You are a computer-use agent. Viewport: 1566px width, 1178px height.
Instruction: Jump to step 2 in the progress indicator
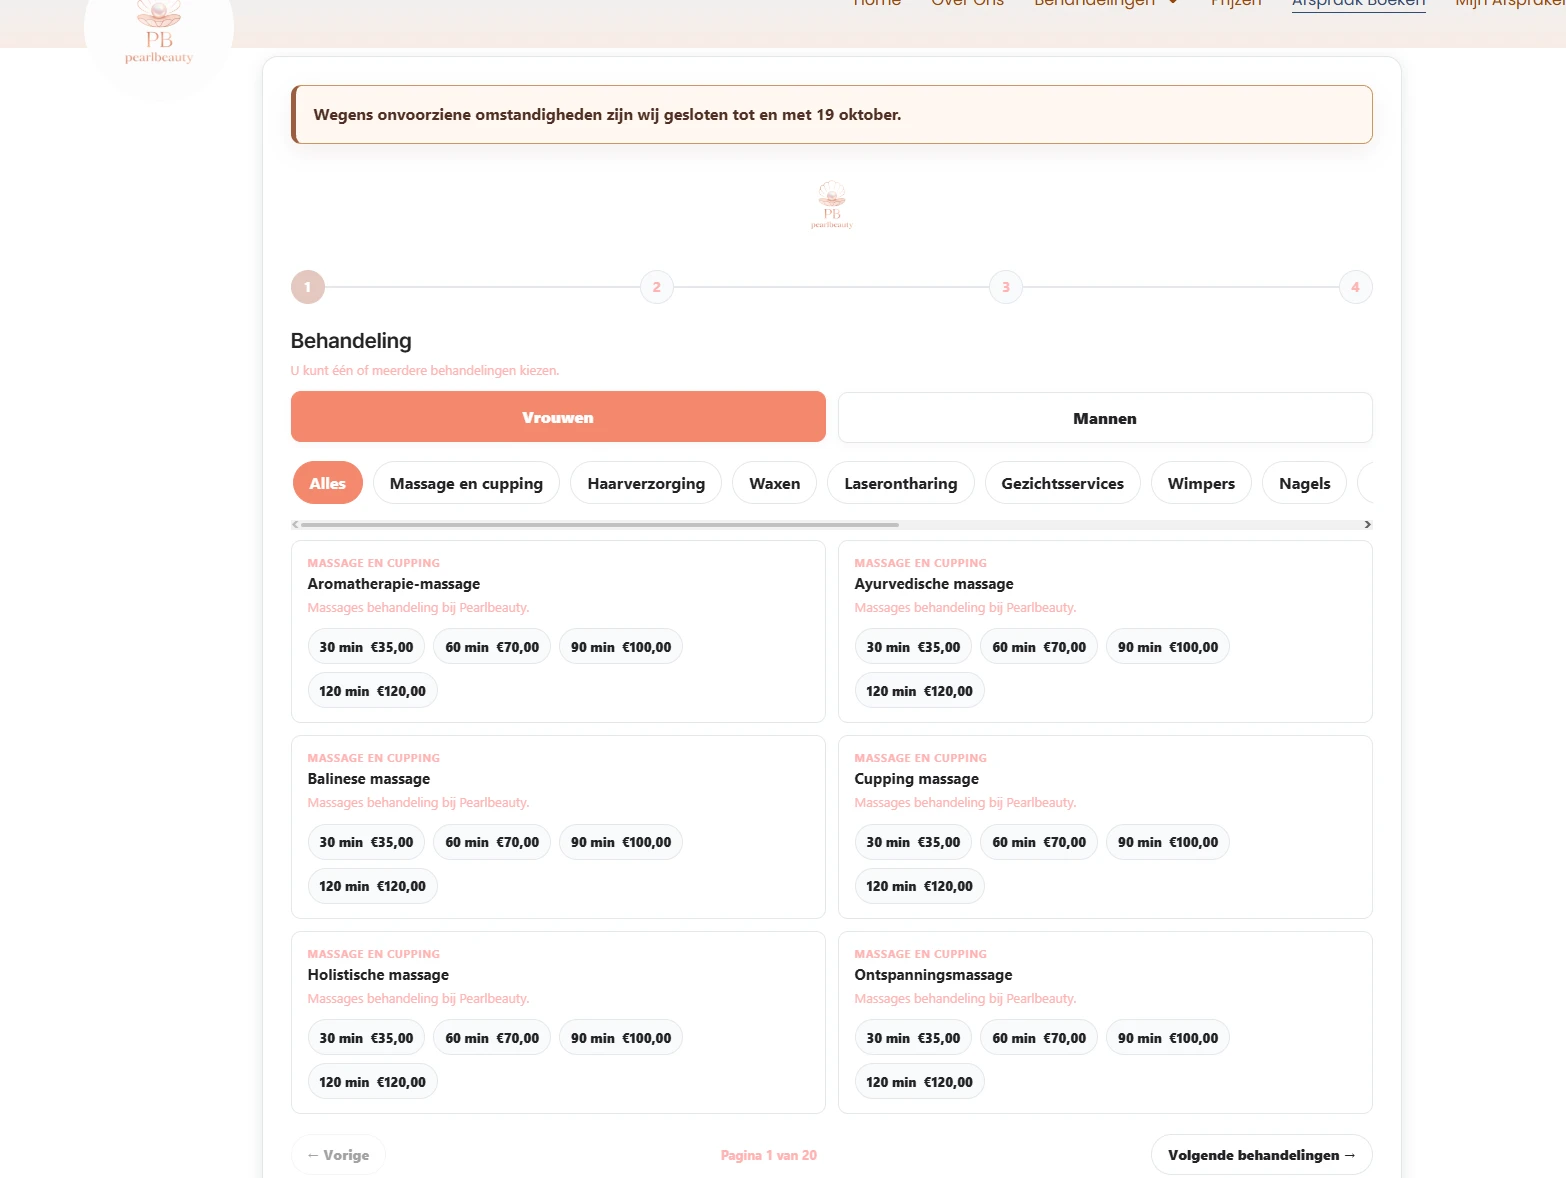[657, 287]
